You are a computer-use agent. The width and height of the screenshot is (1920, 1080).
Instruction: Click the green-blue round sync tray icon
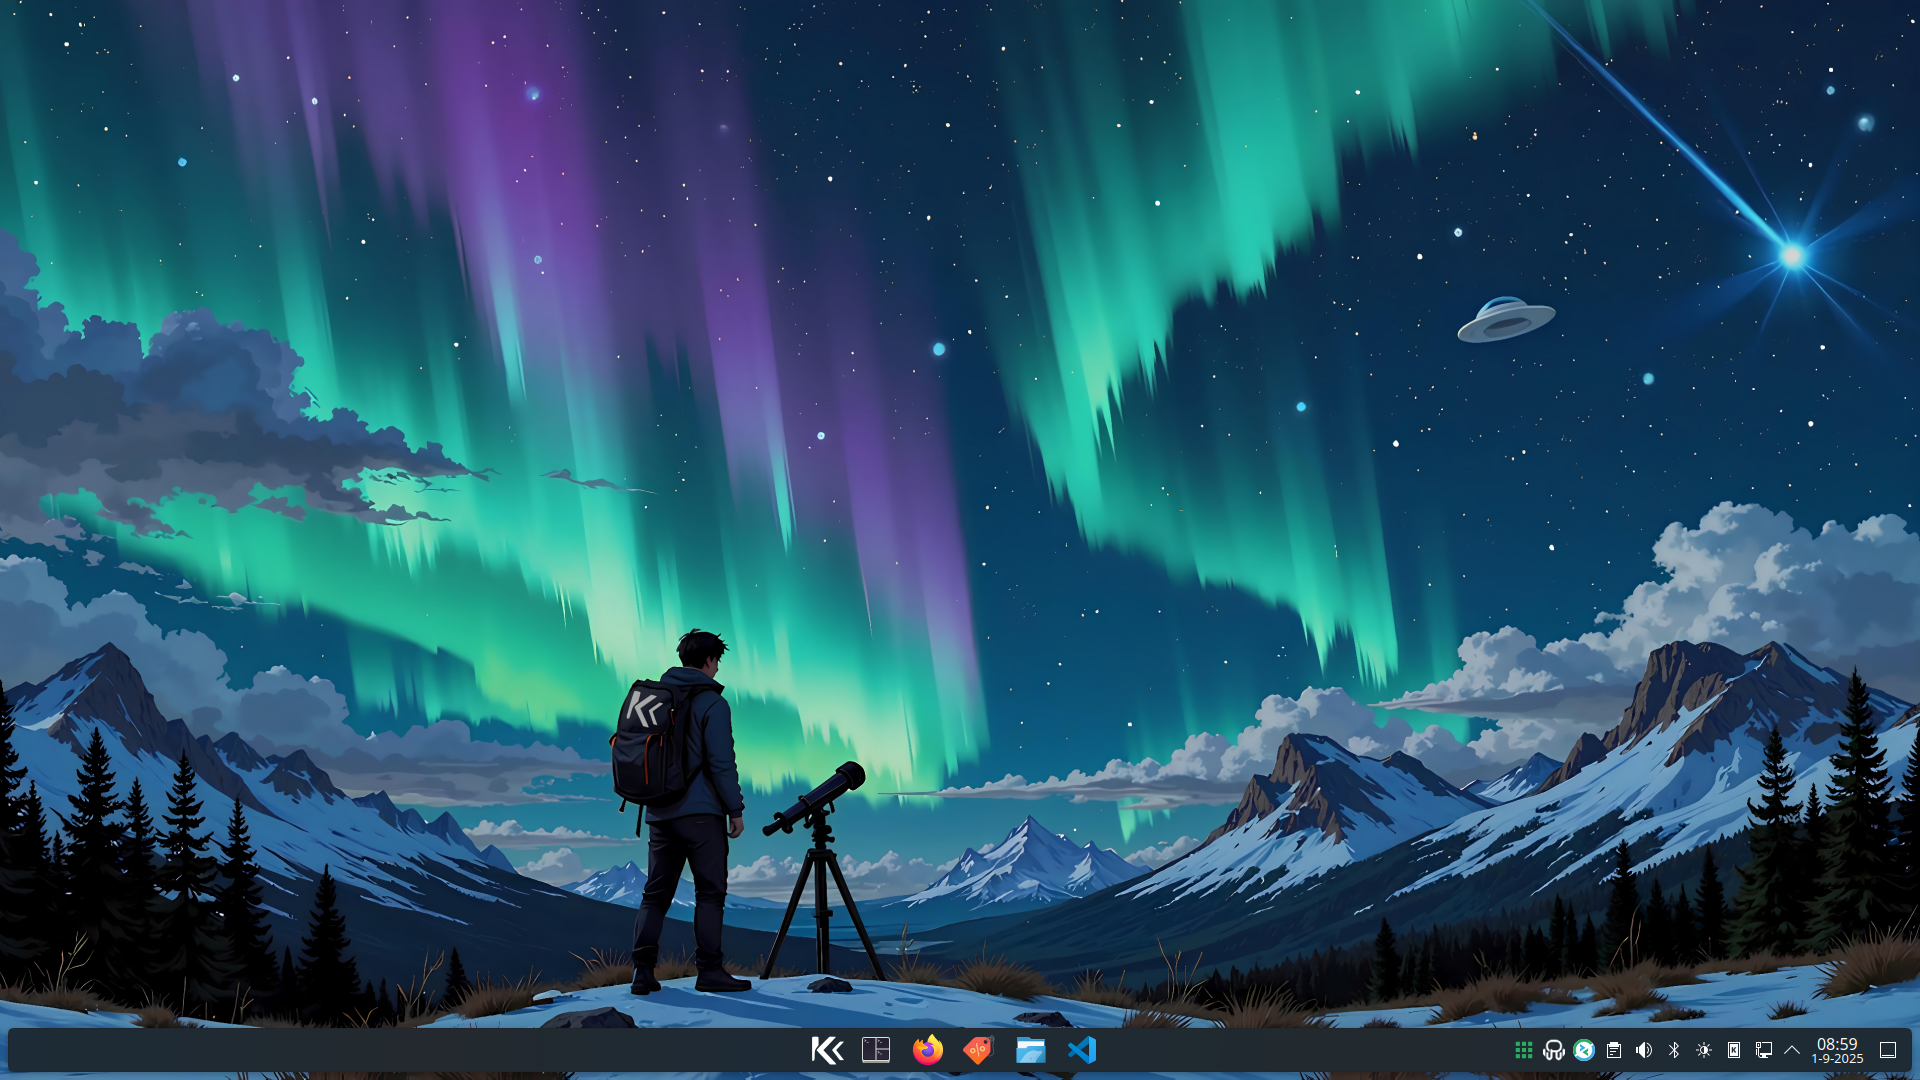coord(1583,1050)
